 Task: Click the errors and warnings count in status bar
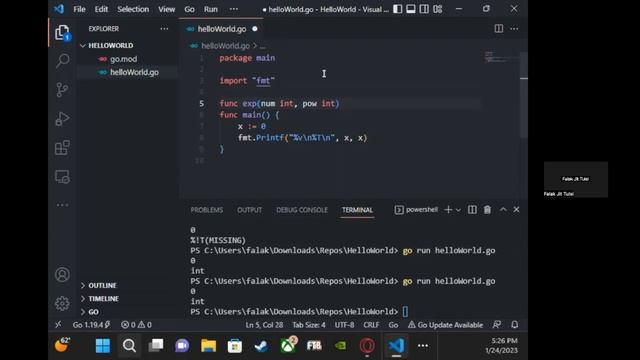[x=136, y=325]
